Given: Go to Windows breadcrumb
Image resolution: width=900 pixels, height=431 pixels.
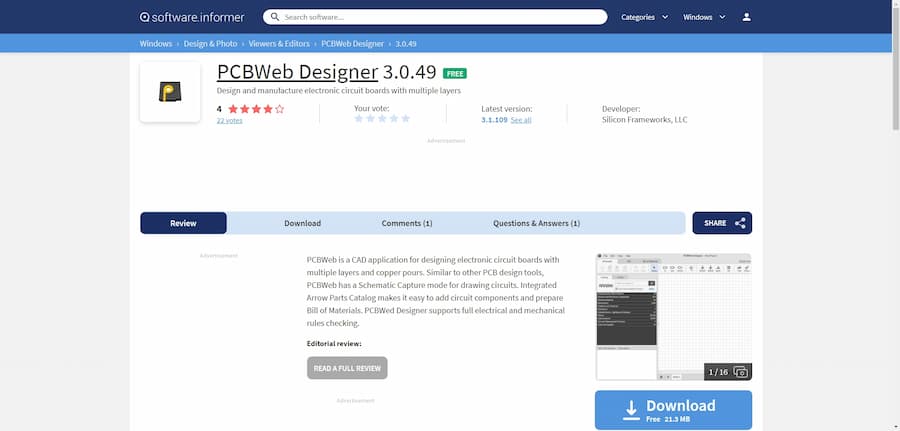Looking at the screenshot, I should [156, 44].
